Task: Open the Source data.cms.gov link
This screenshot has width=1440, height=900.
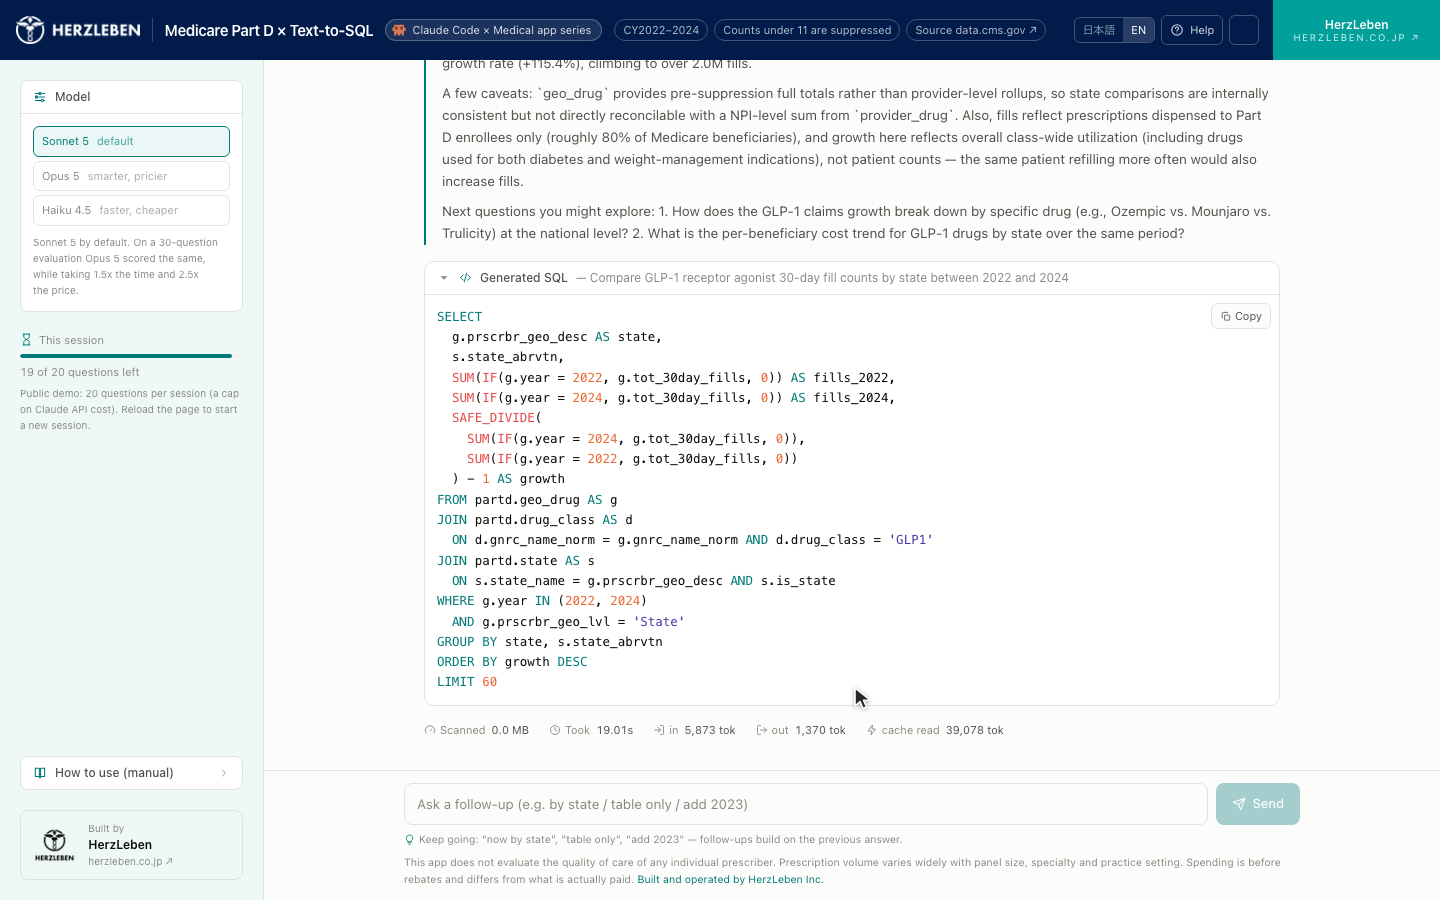Action: click(x=976, y=30)
